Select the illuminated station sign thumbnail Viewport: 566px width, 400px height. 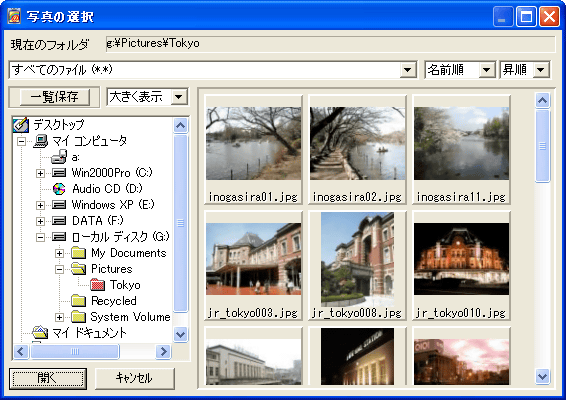click(357, 356)
